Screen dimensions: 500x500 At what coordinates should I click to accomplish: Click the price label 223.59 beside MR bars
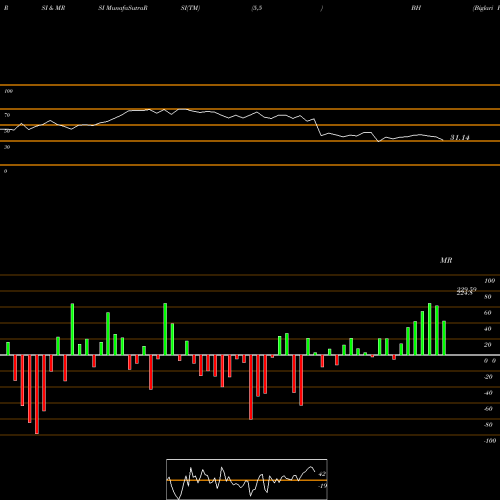(467, 289)
